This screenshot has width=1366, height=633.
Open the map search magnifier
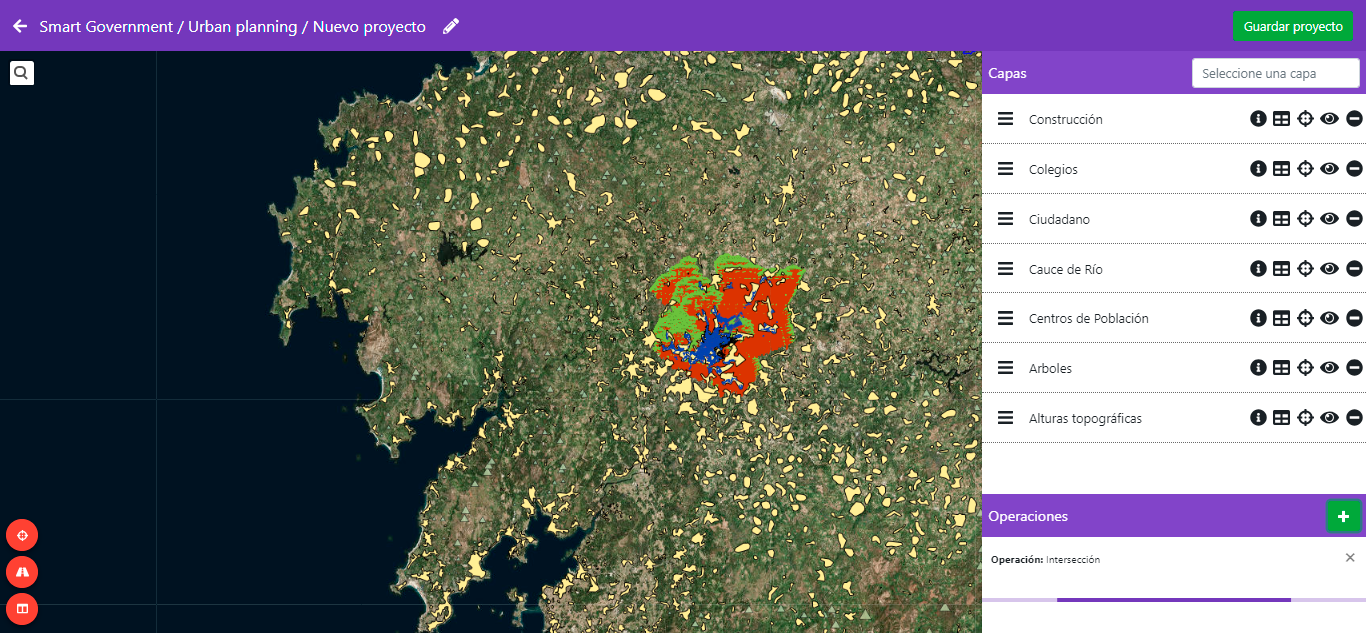[x=22, y=72]
